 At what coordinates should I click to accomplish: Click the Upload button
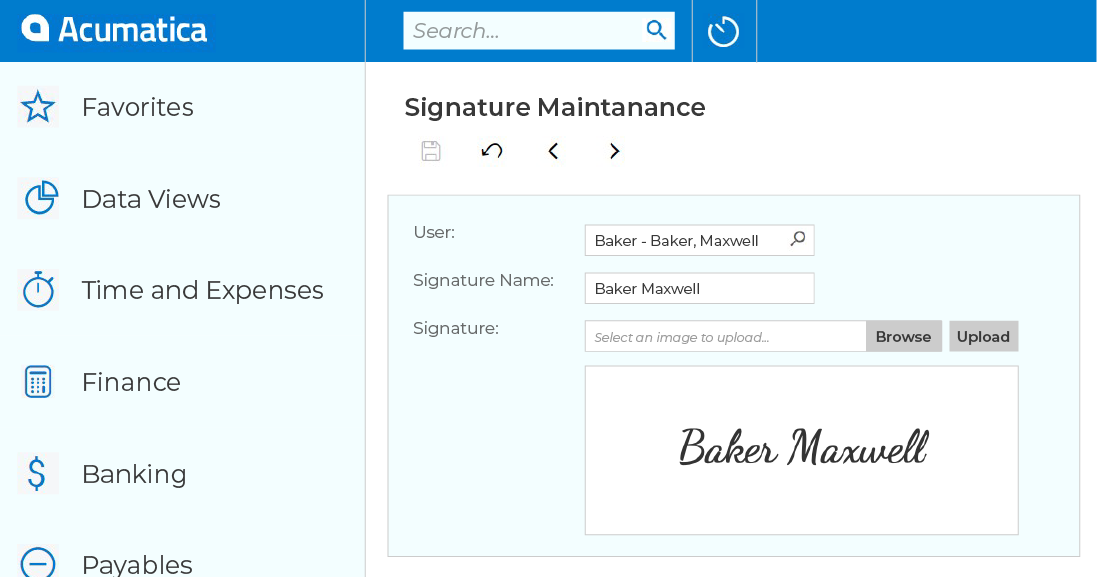pos(983,336)
